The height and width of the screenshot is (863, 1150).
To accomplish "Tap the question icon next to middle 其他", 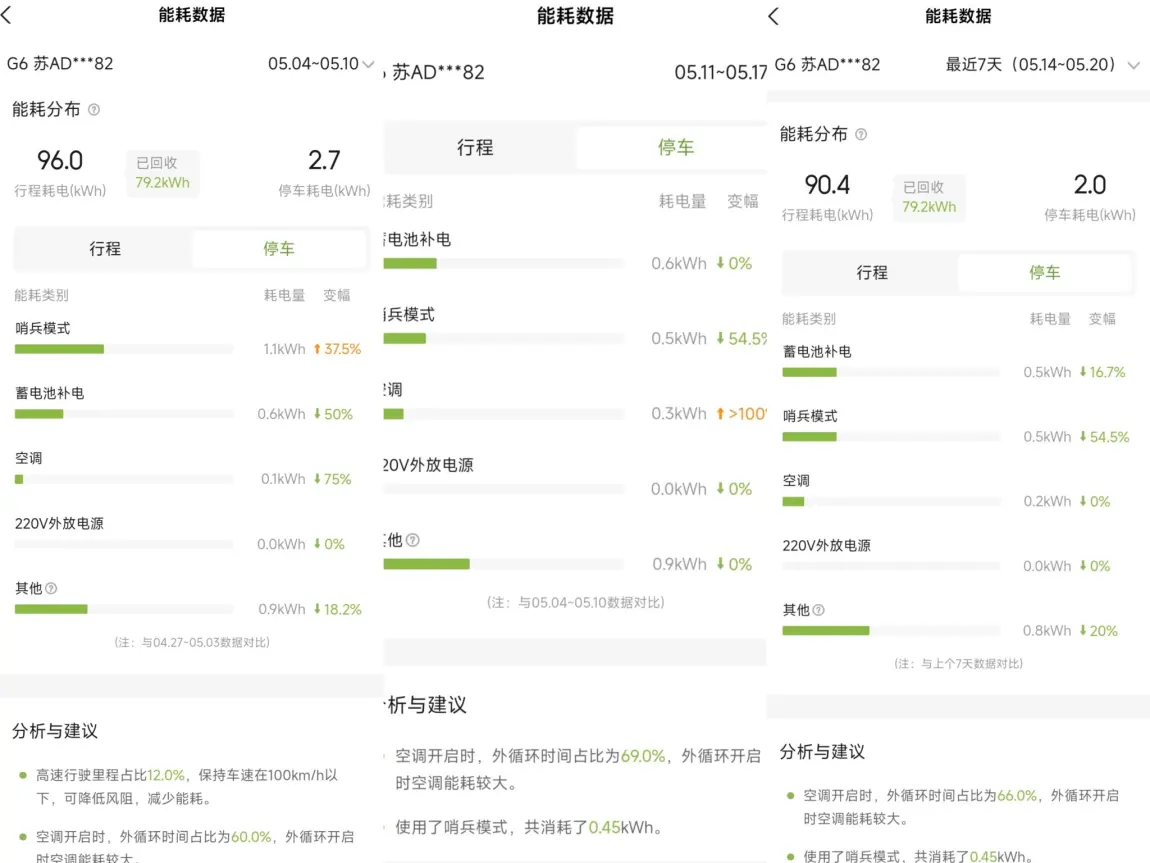I will click(x=413, y=540).
